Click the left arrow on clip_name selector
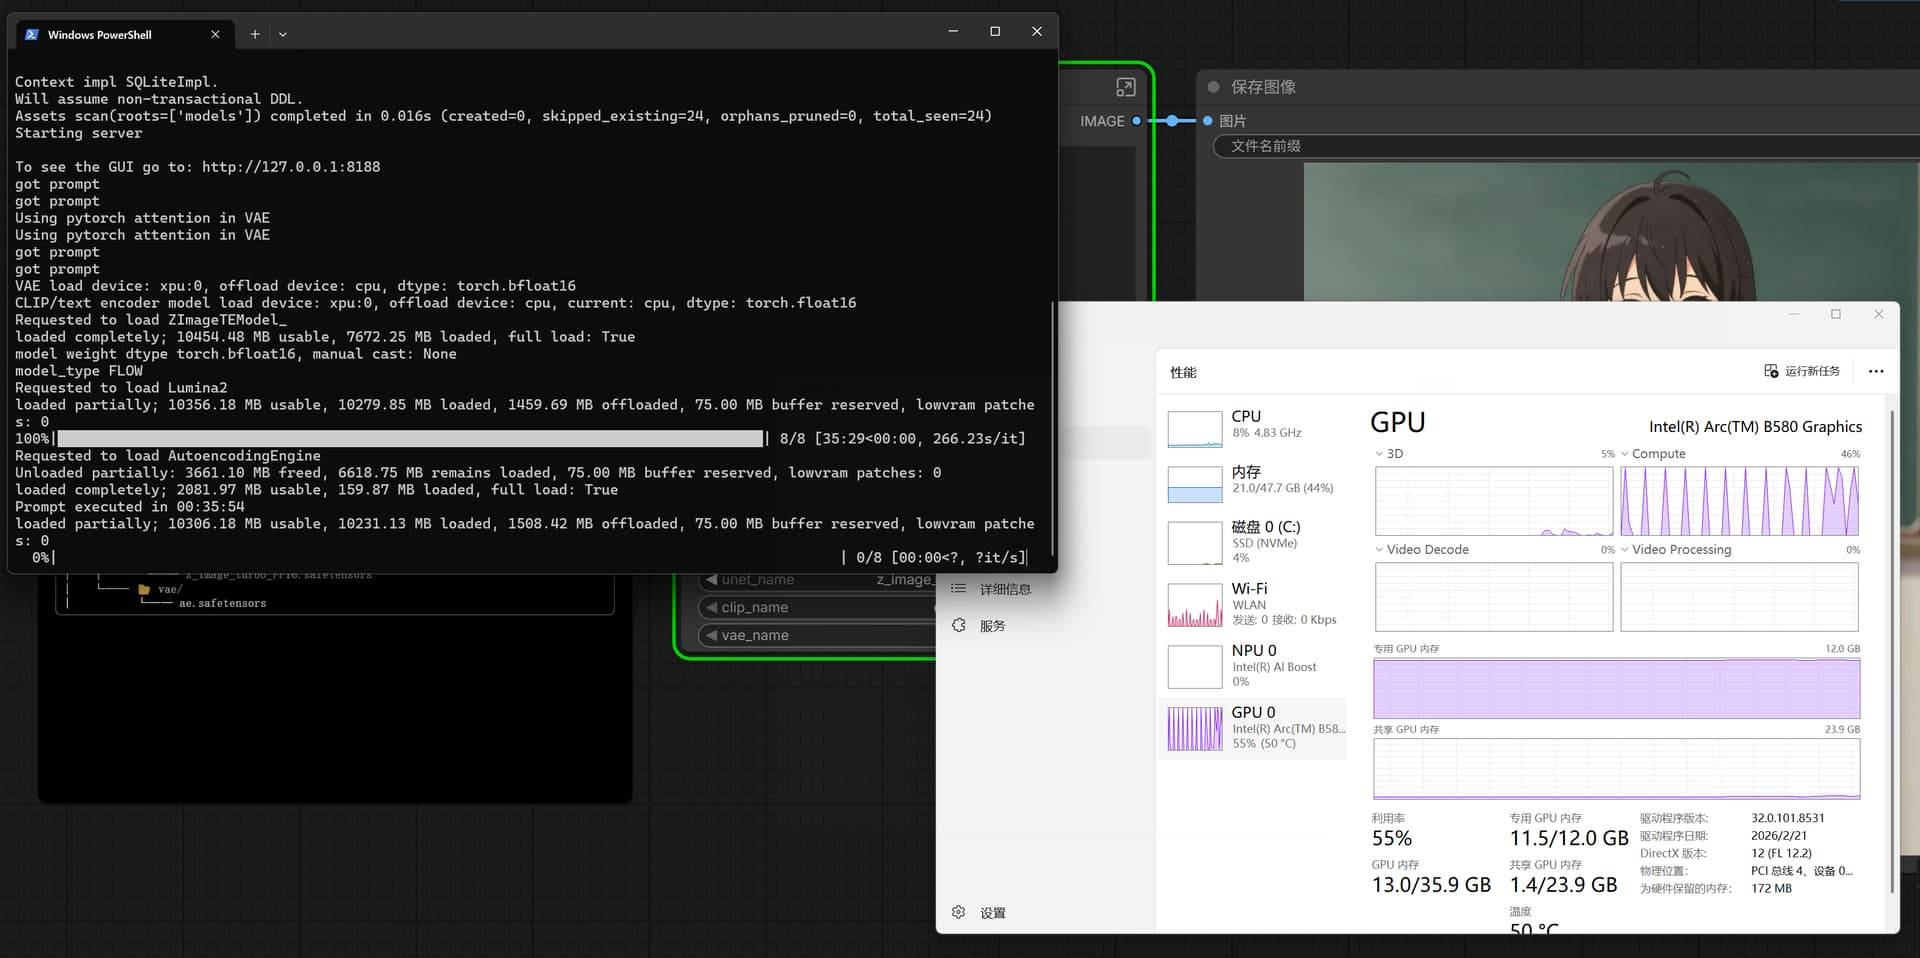Viewport: 1920px width, 958px height. 711,607
